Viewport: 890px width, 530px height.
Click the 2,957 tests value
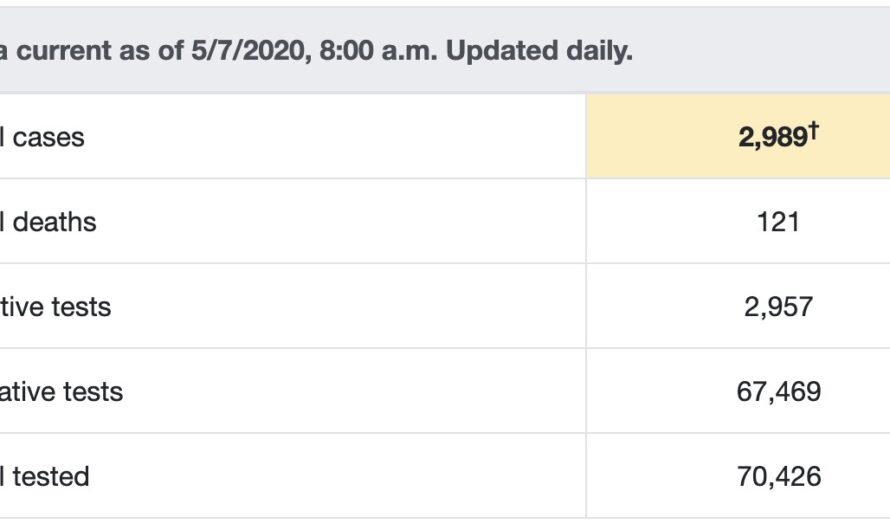tap(778, 306)
